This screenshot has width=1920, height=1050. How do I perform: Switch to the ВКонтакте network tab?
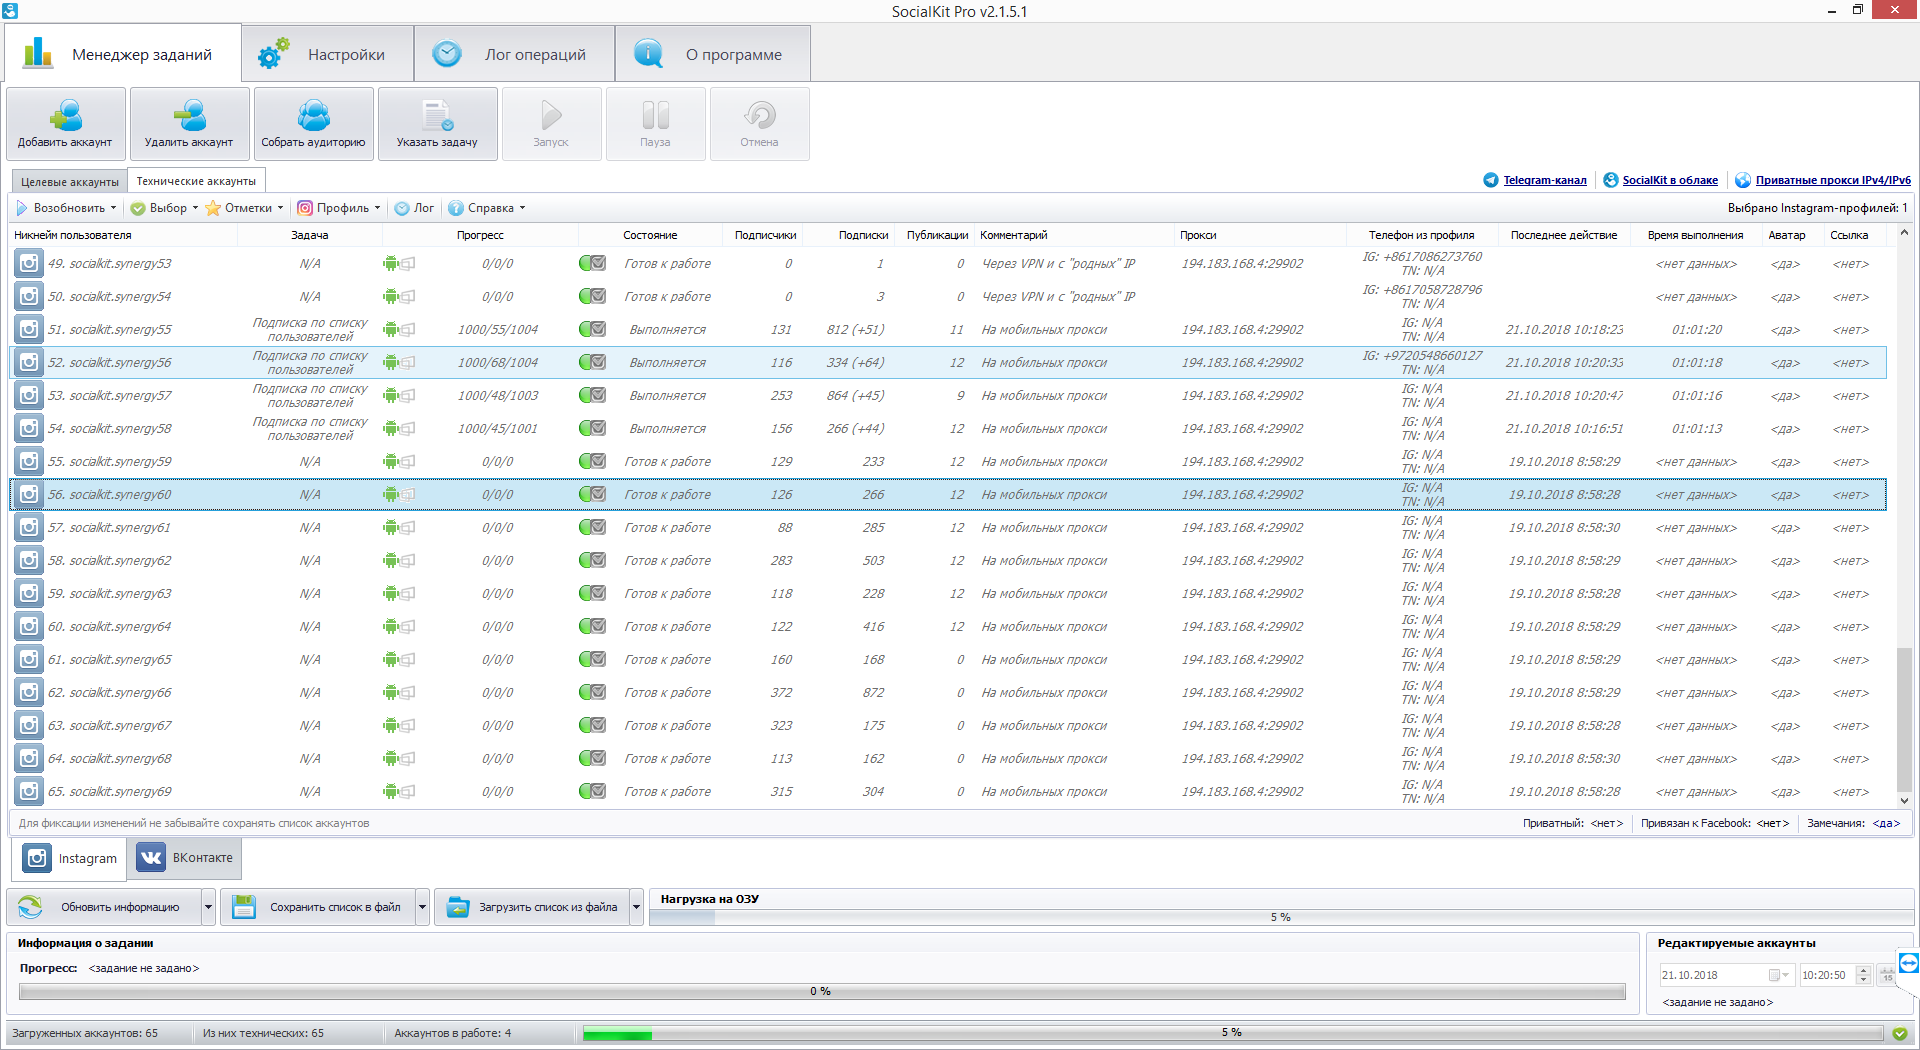(x=185, y=858)
